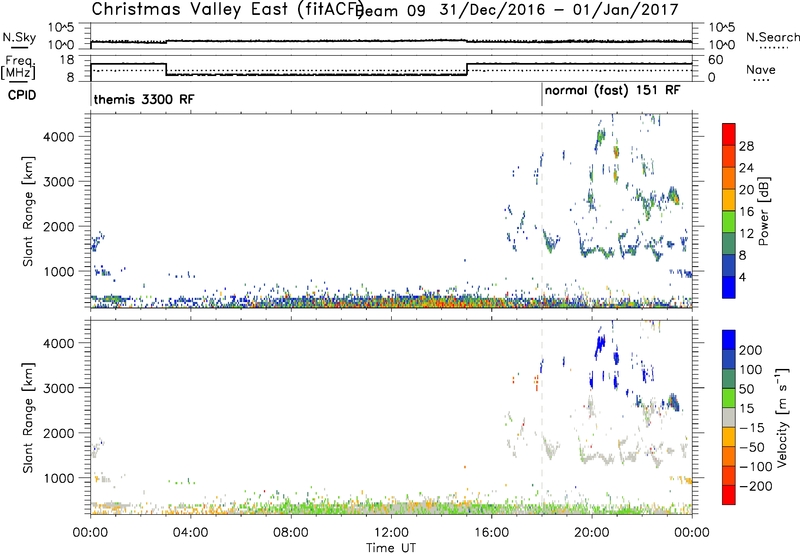
Task: Click the 'N.Sky' label
Action: click(19, 37)
